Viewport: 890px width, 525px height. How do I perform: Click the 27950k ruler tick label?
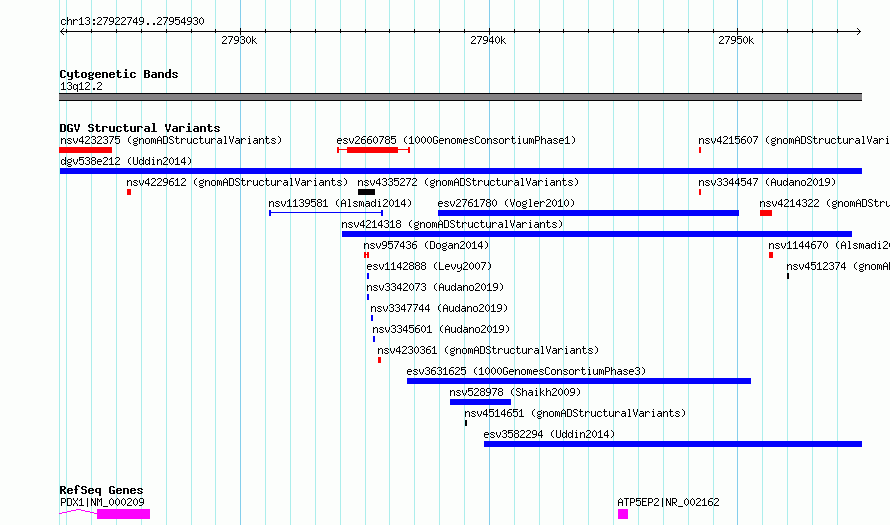click(x=736, y=40)
